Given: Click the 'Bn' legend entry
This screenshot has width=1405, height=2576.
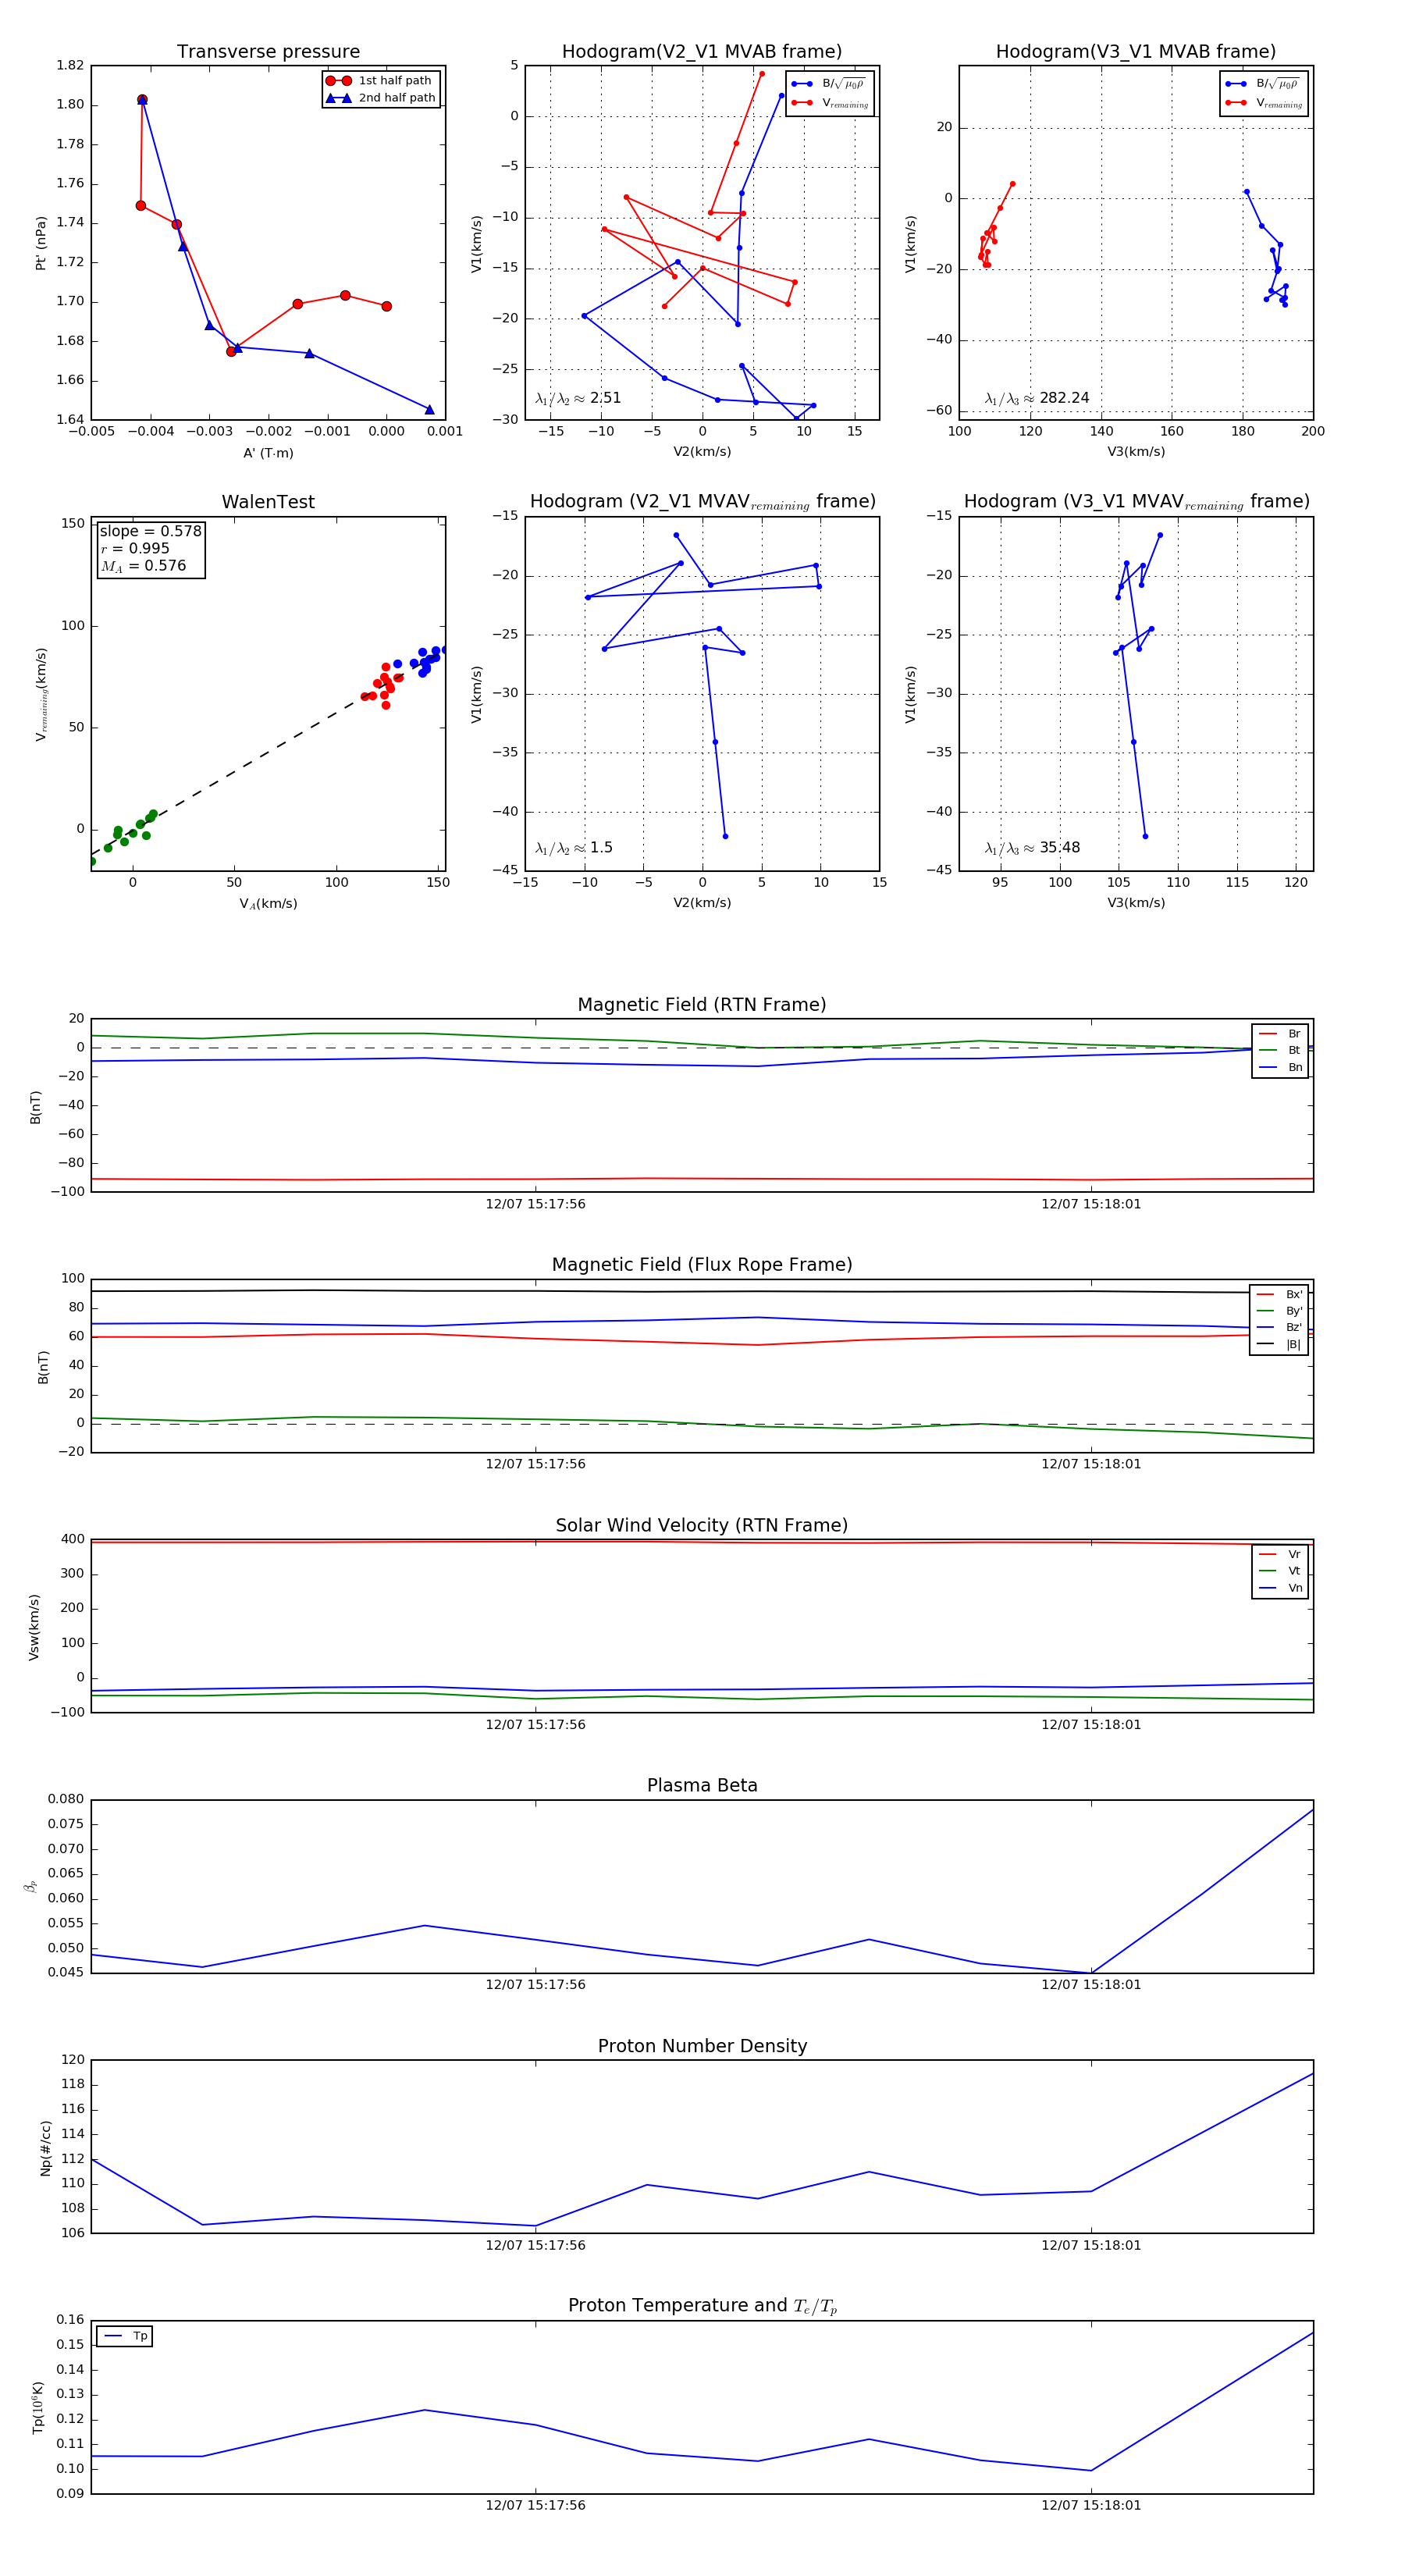Looking at the screenshot, I should tap(1280, 1067).
